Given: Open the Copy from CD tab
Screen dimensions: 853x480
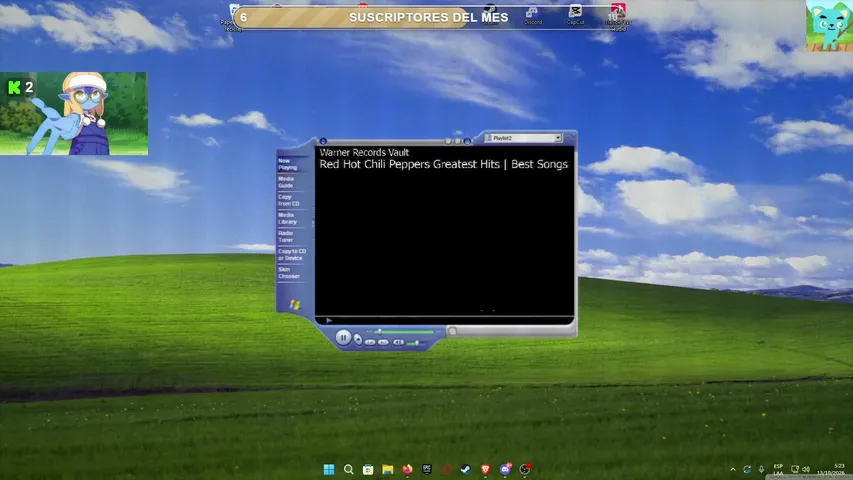Looking at the screenshot, I should pyautogui.click(x=288, y=200).
